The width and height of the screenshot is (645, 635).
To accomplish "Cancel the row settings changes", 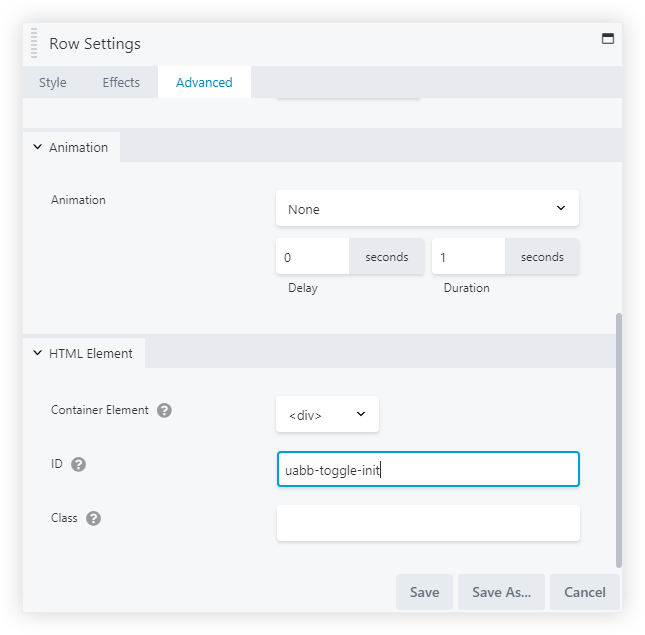I will click(x=585, y=592).
